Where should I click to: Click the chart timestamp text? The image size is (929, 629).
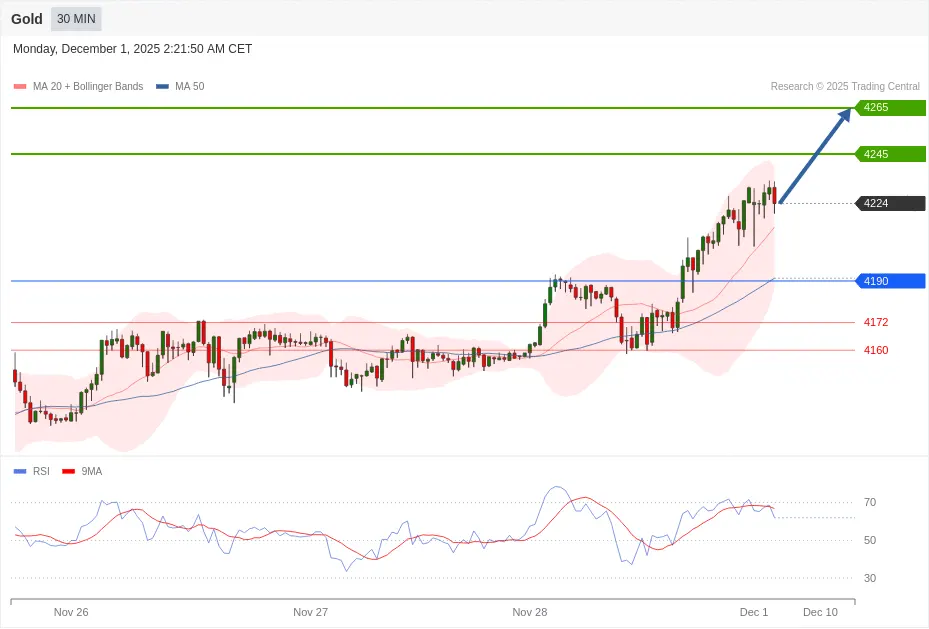[132, 49]
